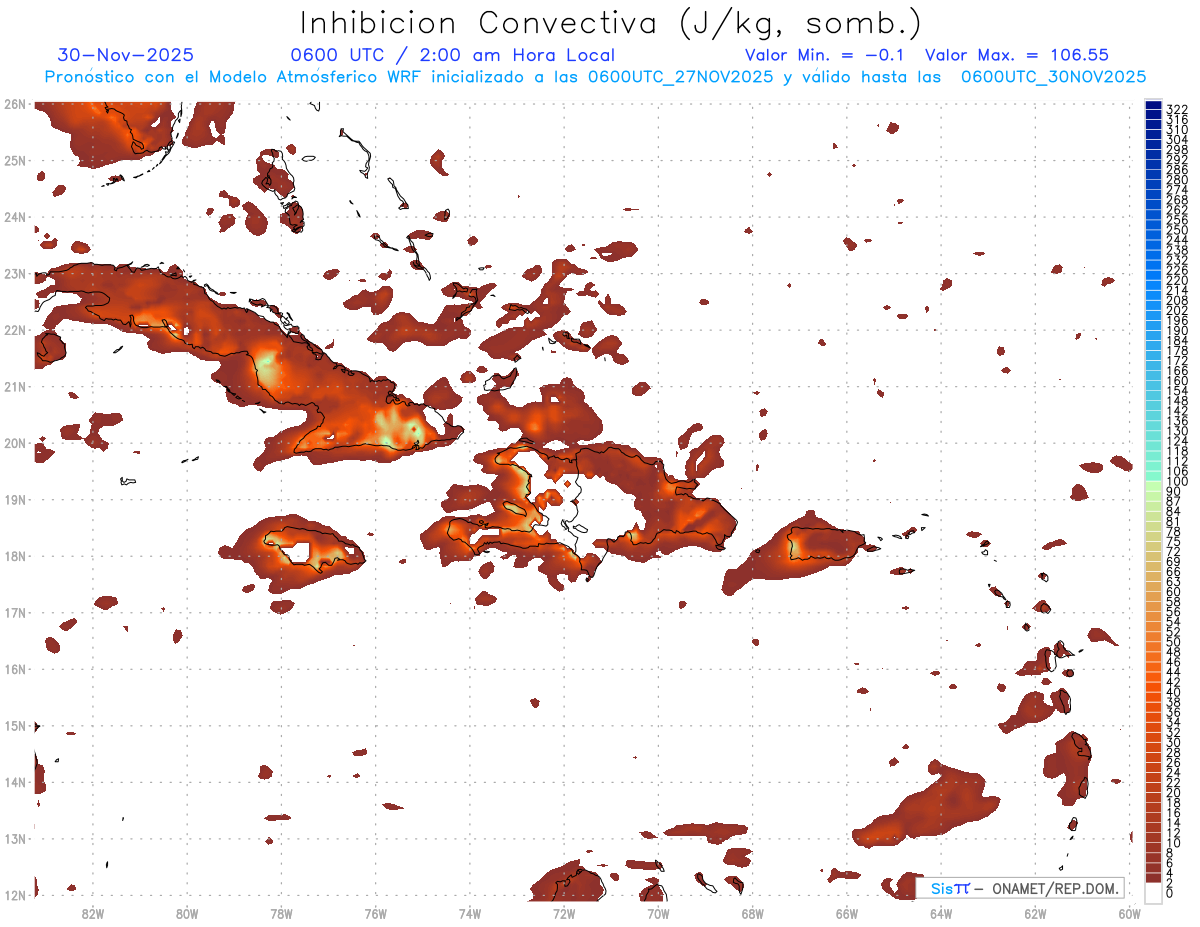Click the '64W' longitude label
The height and width of the screenshot is (927, 1200).
point(941,914)
